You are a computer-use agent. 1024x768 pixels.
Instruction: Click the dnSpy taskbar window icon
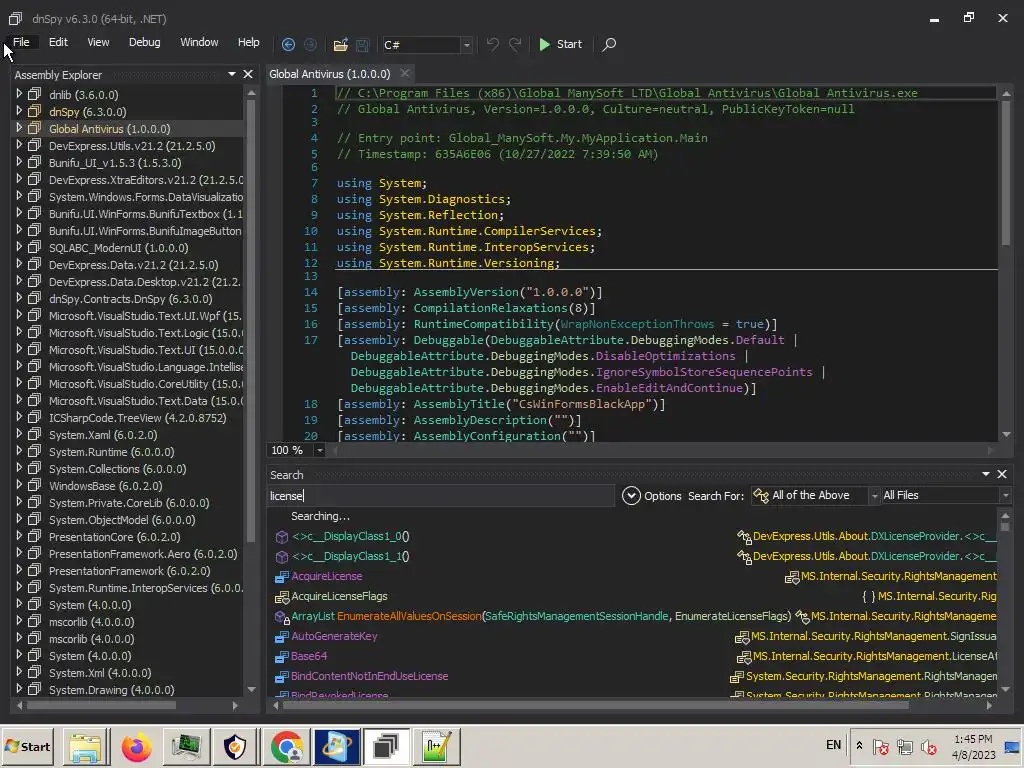(x=386, y=747)
